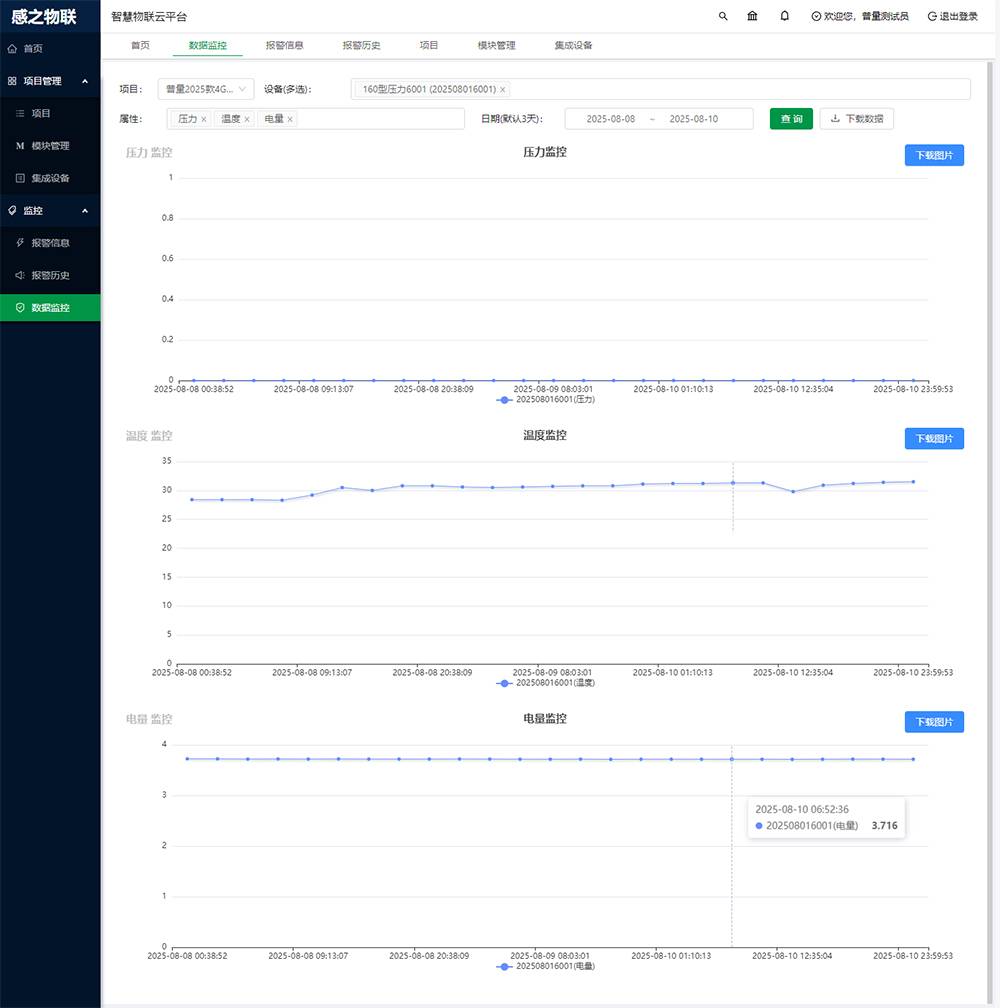Open the notification bell icon
Viewport: 1000px width, 1008px height.
[x=784, y=16]
